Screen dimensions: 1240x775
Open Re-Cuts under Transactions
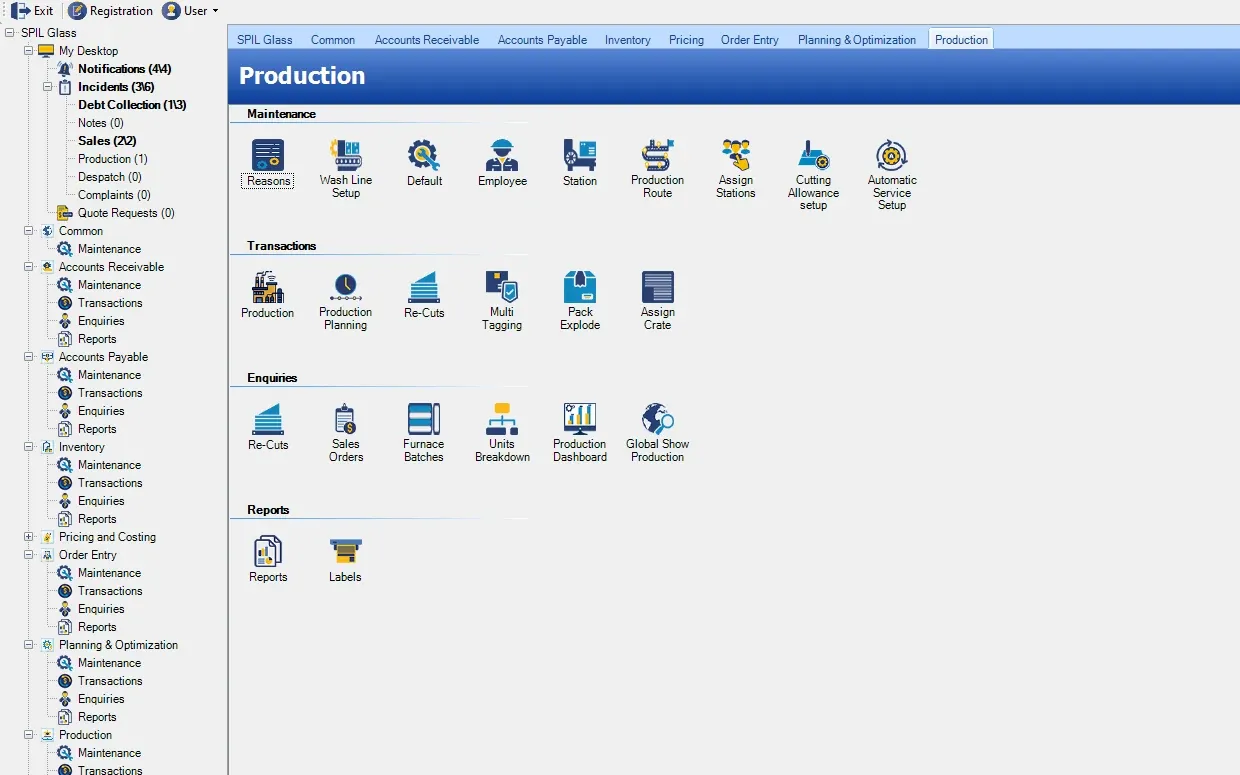(424, 295)
